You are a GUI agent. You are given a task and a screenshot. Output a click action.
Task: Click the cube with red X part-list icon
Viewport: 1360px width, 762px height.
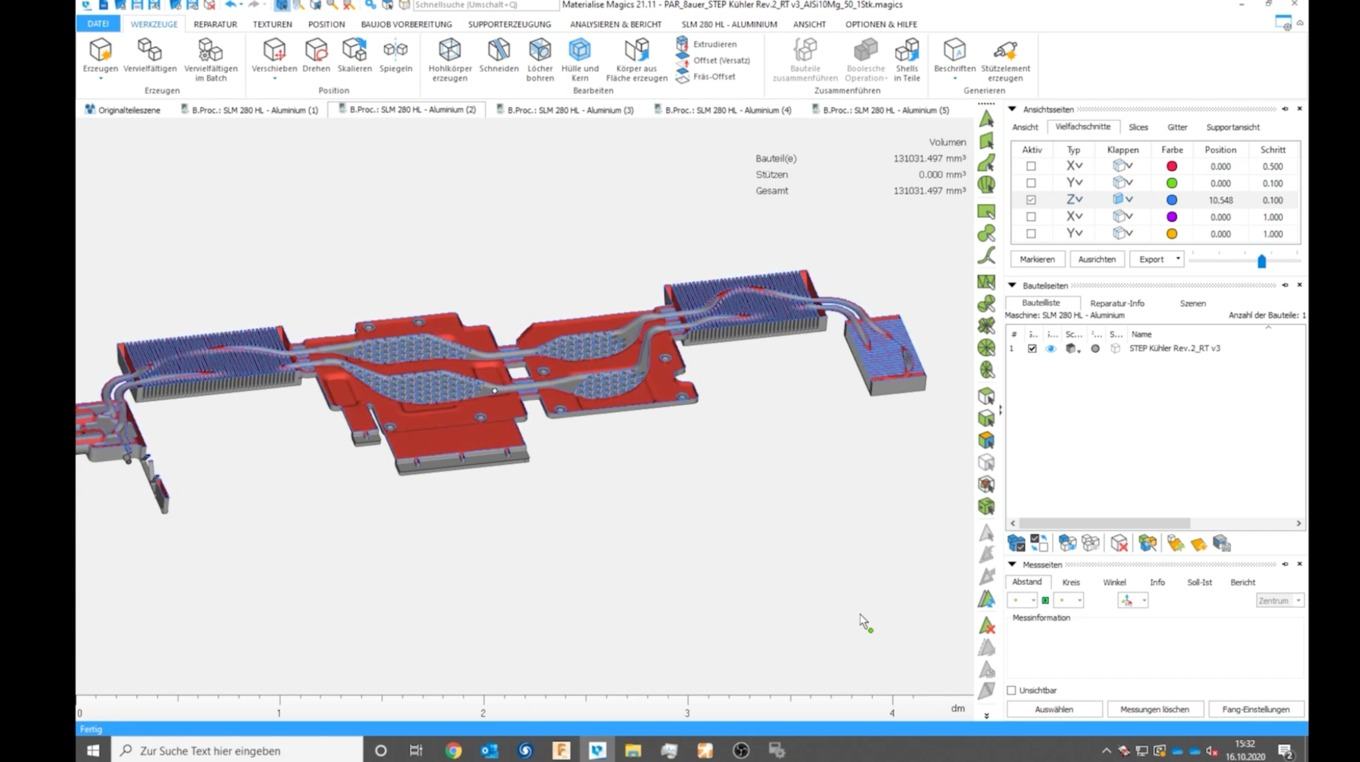click(1119, 543)
